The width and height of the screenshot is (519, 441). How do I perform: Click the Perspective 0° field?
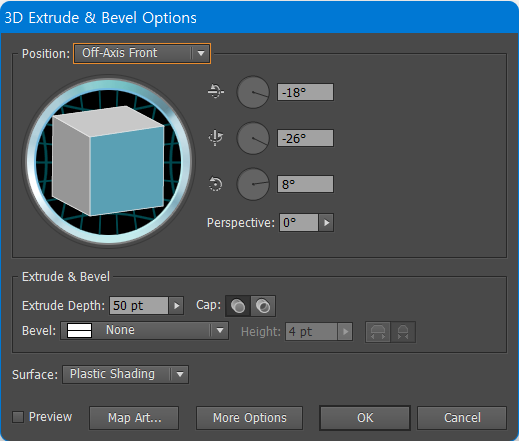pyautogui.click(x=299, y=222)
